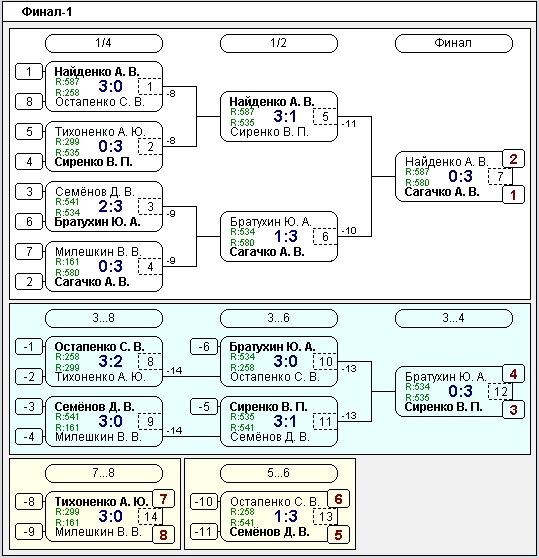The height and width of the screenshot is (558, 539).
Task: Select match number 7 dashed box
Action: point(500,176)
